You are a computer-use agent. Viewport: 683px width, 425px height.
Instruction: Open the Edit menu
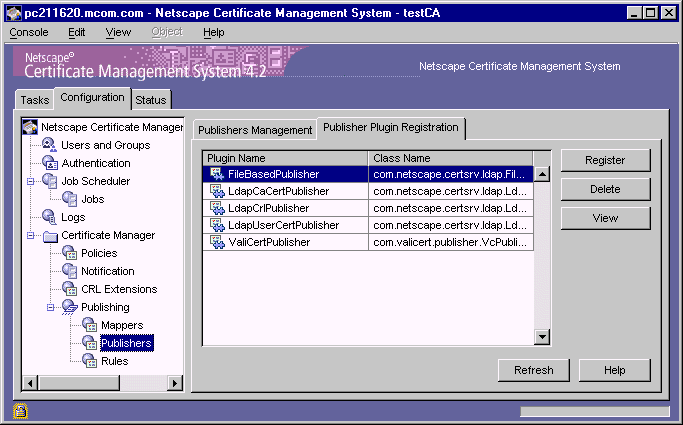[x=77, y=32]
